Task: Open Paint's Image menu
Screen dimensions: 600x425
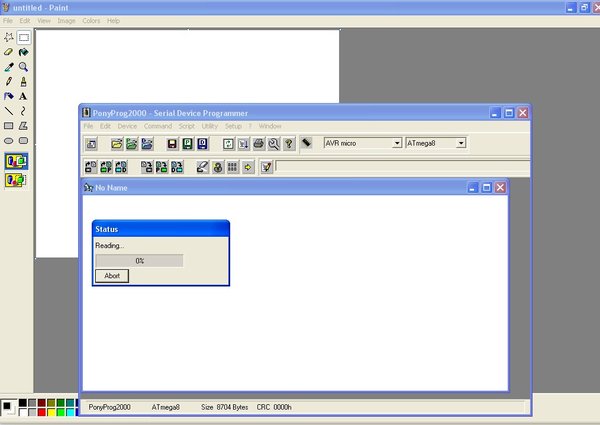Action: click(66, 21)
